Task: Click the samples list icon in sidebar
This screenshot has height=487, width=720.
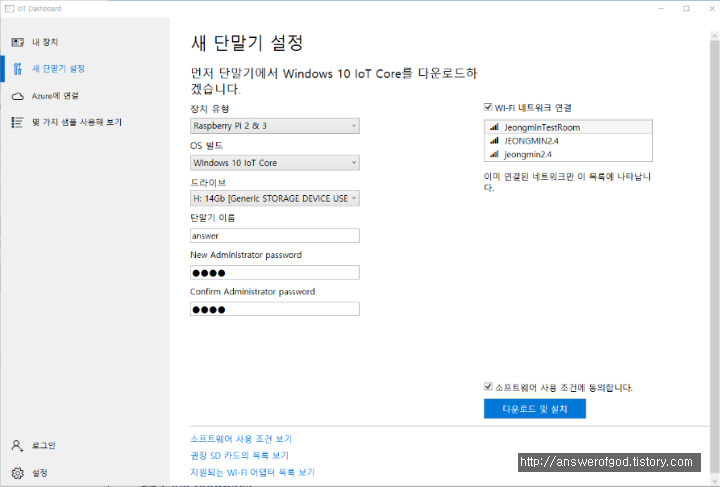Action: [x=17, y=122]
